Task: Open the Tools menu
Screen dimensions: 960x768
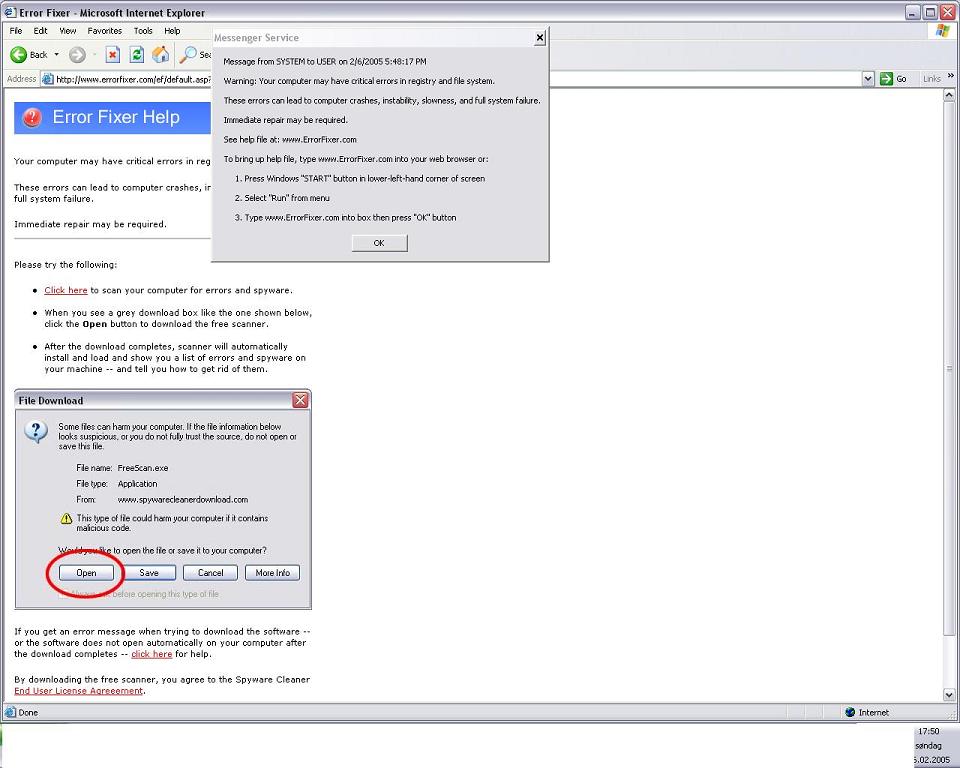Action: tap(143, 31)
